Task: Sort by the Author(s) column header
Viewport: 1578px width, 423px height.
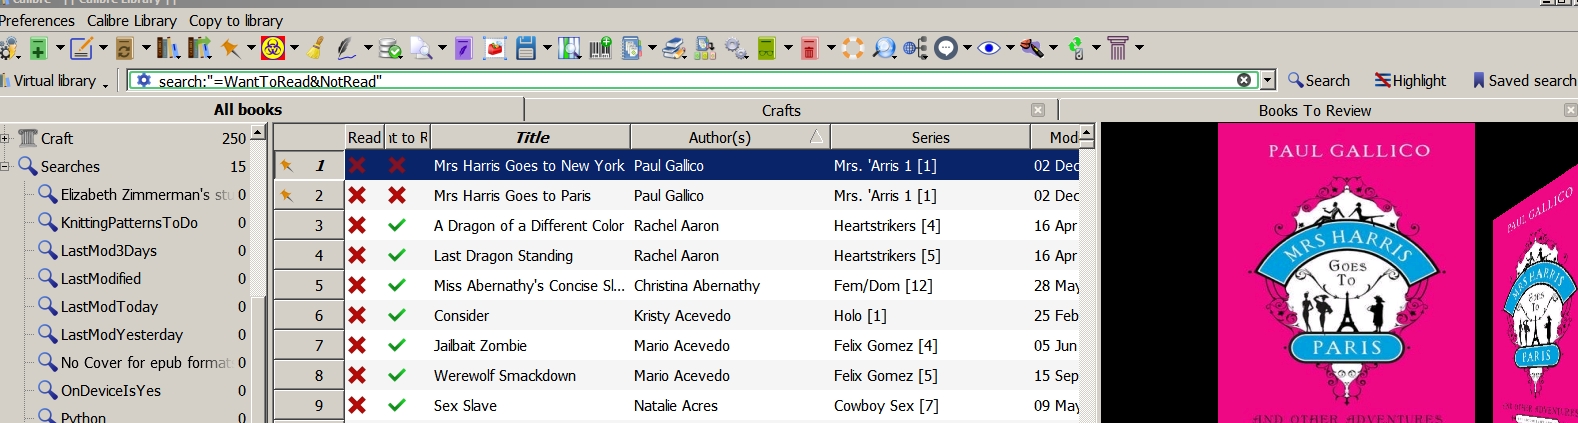Action: click(730, 137)
